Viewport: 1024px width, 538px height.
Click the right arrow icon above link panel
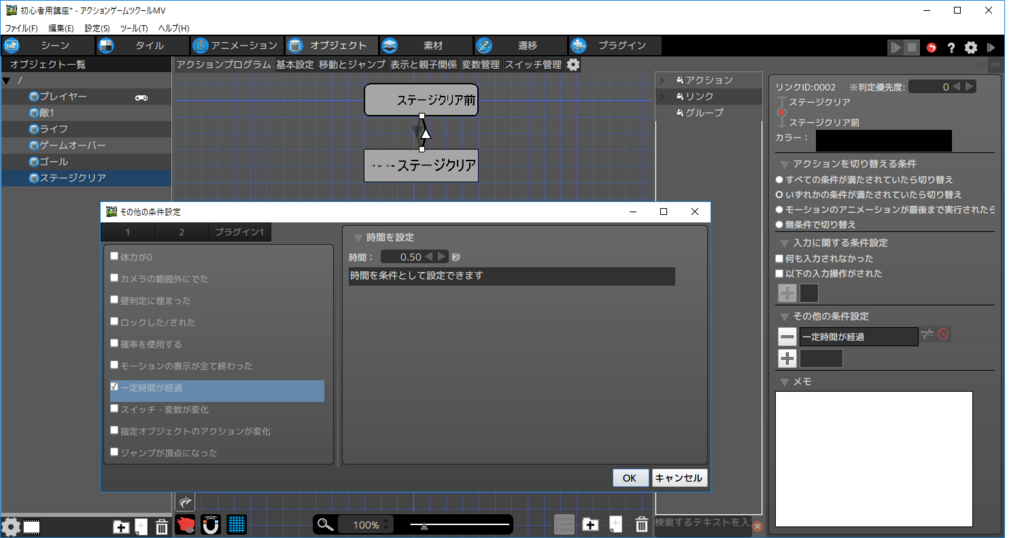(x=995, y=65)
